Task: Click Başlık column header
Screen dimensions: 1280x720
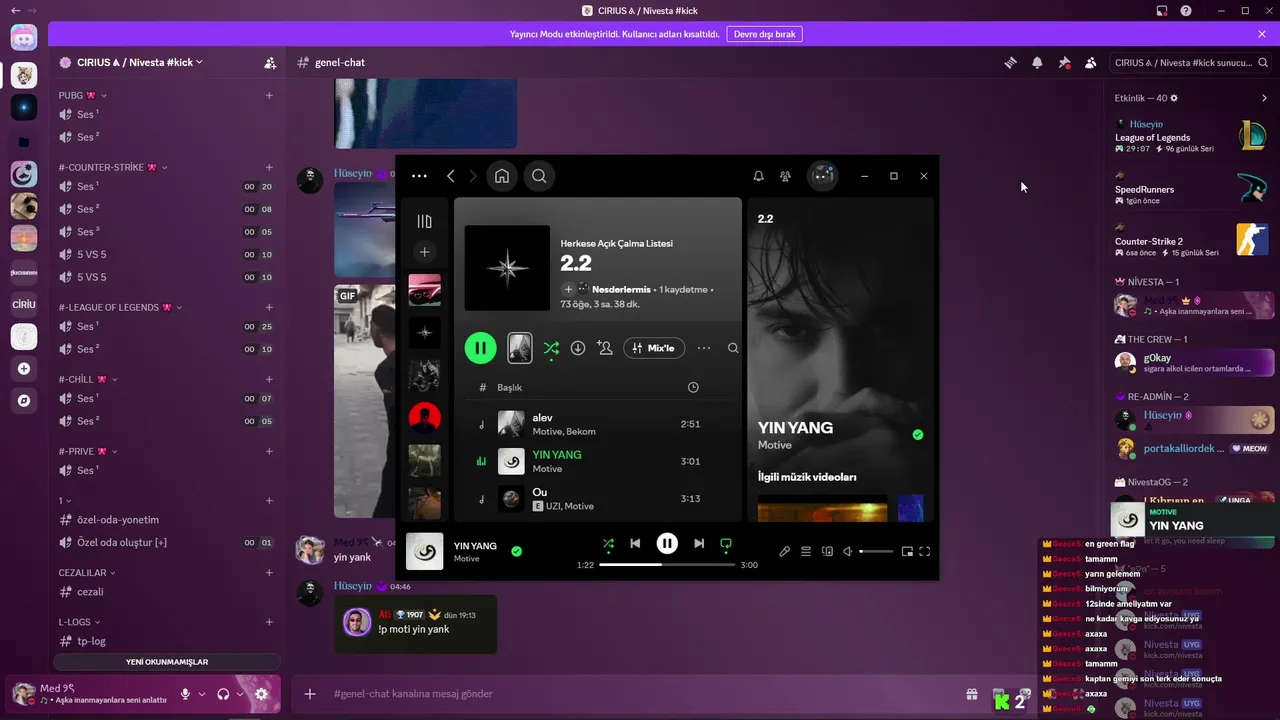Action: pyautogui.click(x=510, y=387)
